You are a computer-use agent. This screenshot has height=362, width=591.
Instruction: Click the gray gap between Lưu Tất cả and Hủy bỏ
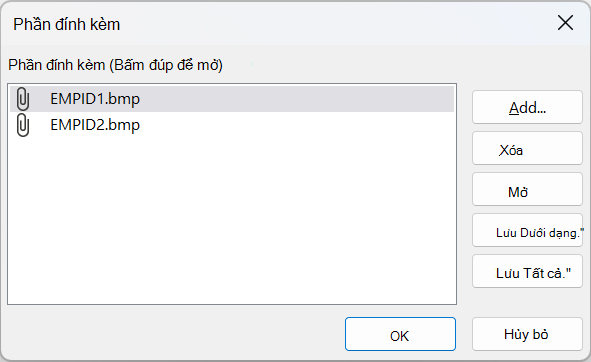(x=527, y=303)
